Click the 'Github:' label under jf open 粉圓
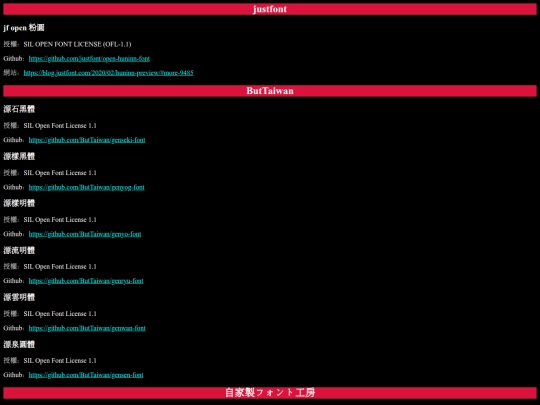 [14, 59]
